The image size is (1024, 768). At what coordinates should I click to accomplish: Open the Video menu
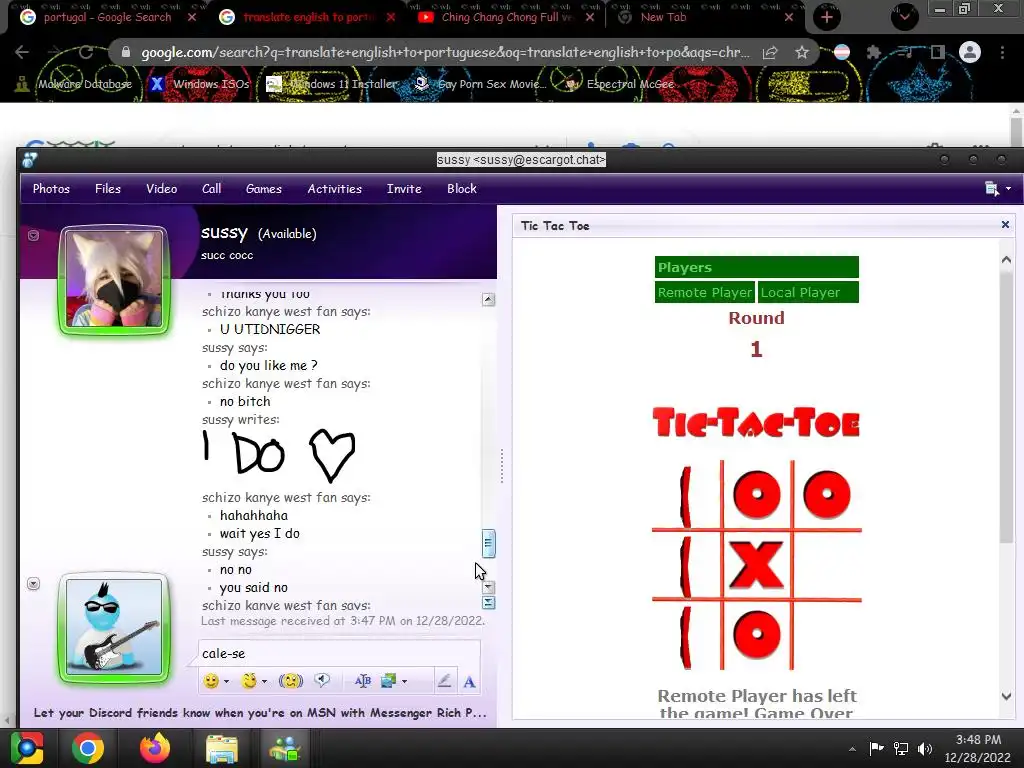click(161, 189)
